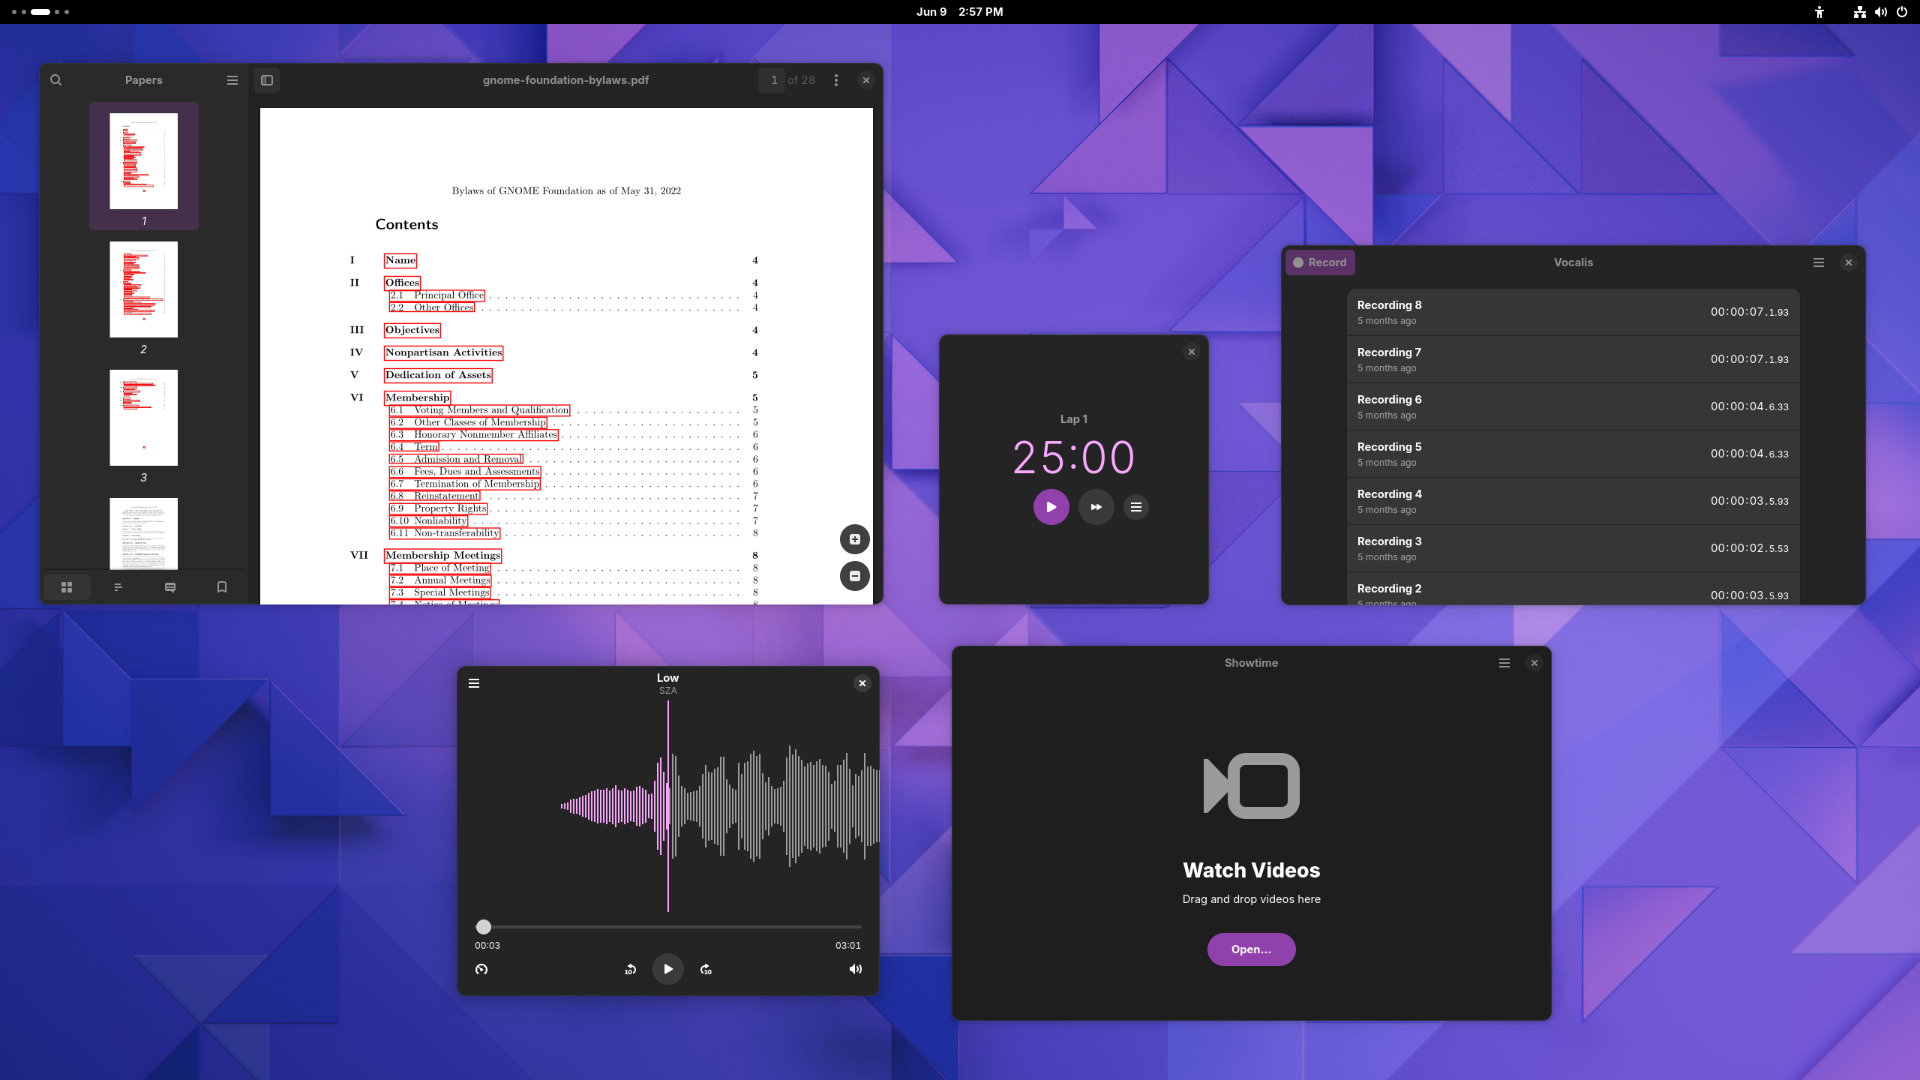The height and width of the screenshot is (1080, 1920).
Task: Skip to next lap in timer
Action: tap(1096, 507)
